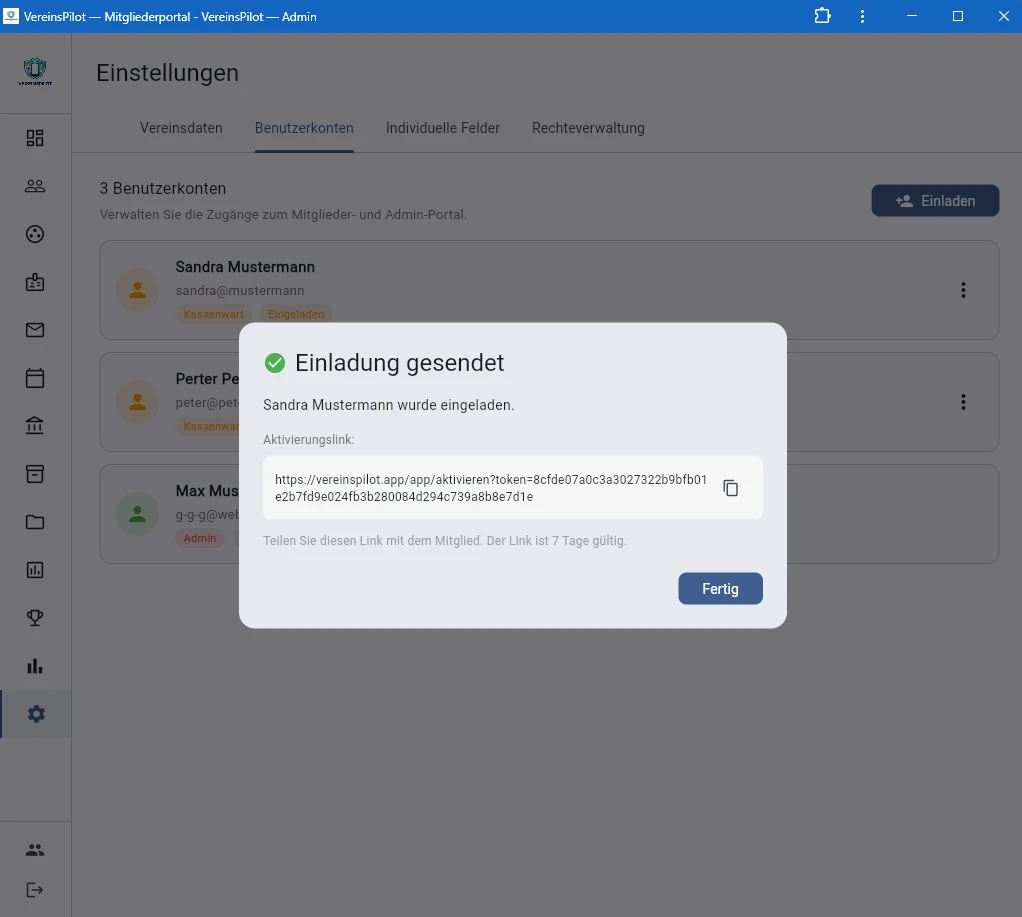This screenshot has width=1022, height=917.
Task: Switch to the Vereinsdaten tab
Action: click(x=181, y=128)
